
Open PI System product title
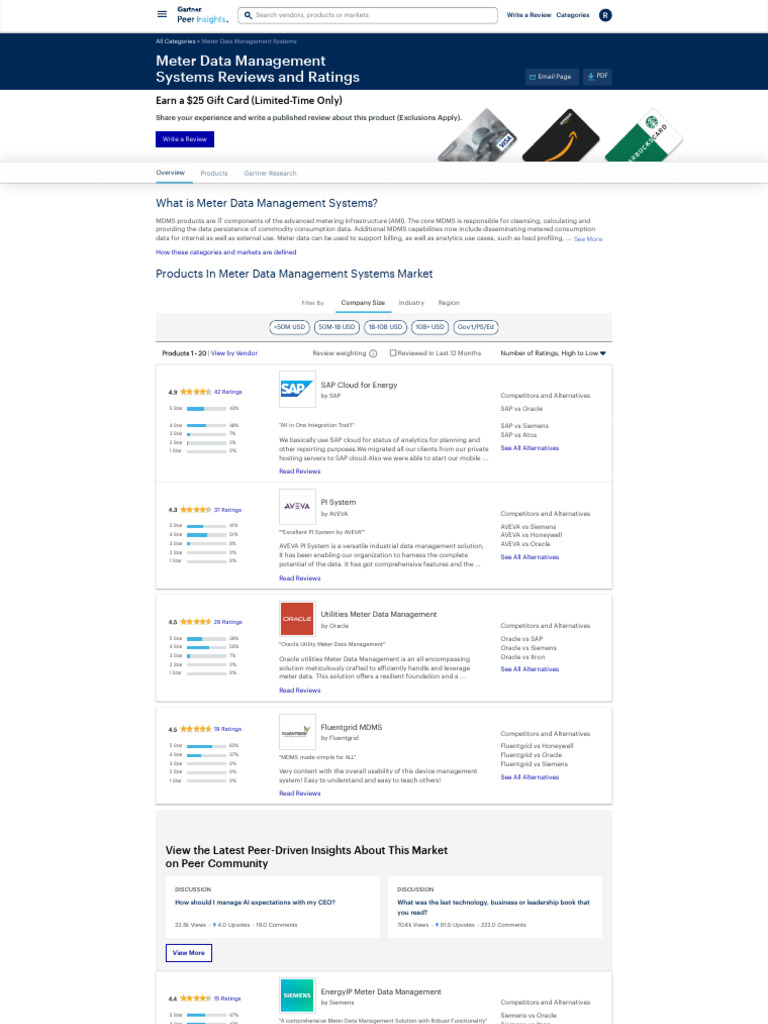click(x=338, y=502)
